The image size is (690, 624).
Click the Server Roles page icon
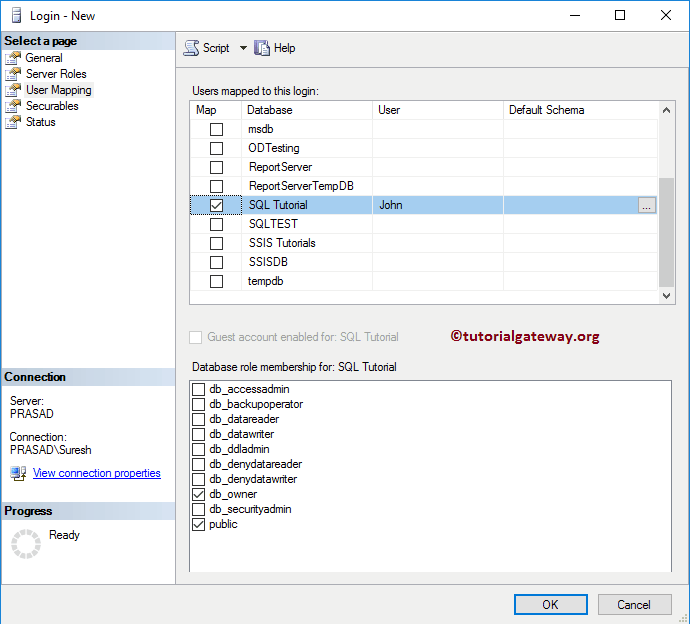coord(13,74)
